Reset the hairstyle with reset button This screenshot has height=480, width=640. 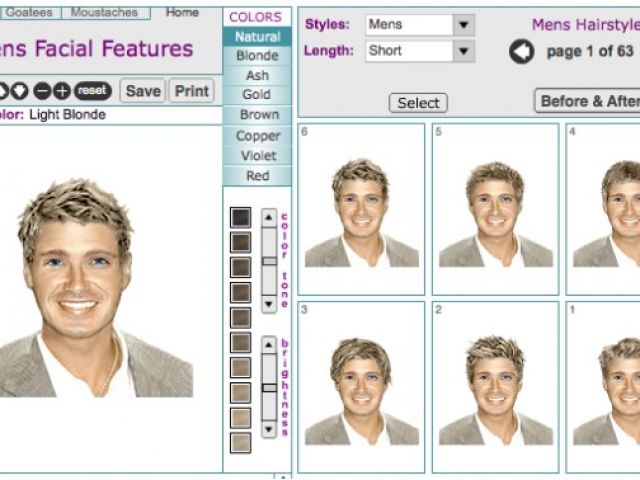click(93, 91)
